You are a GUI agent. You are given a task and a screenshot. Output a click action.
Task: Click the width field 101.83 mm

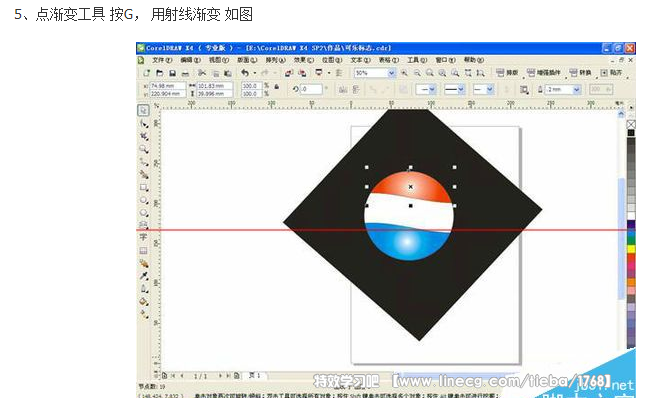click(x=215, y=86)
